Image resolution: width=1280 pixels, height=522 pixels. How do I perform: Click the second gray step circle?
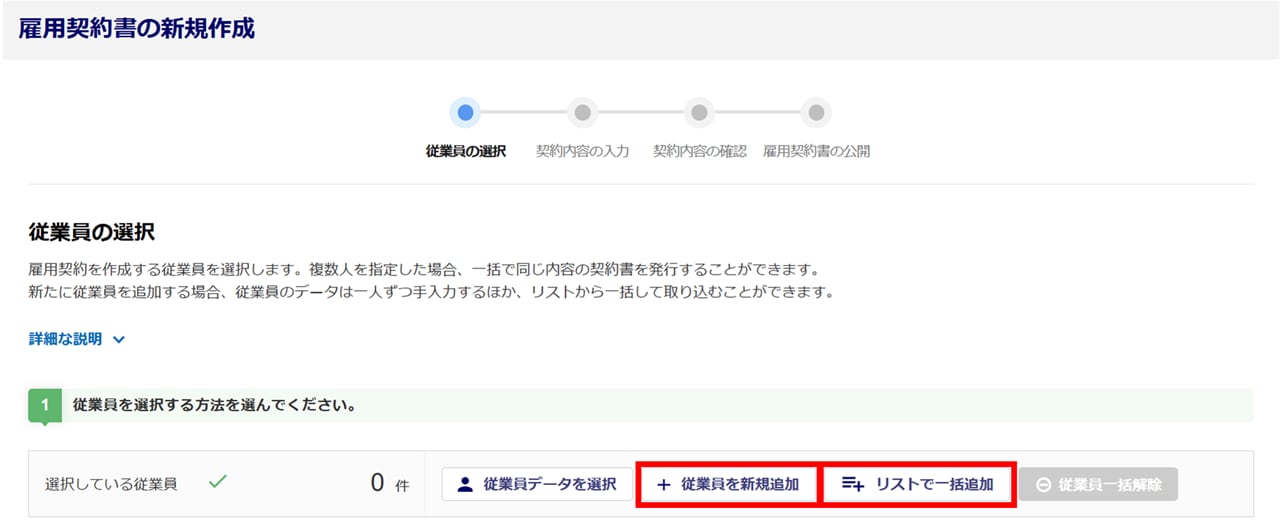(582, 112)
